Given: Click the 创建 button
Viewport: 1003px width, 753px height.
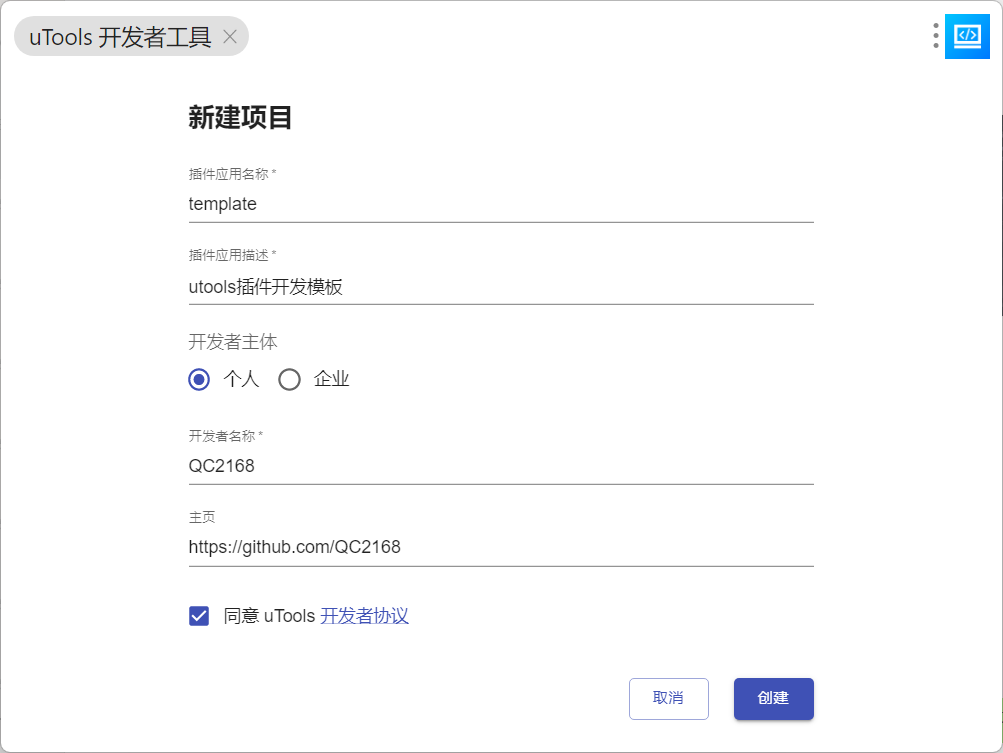Looking at the screenshot, I should point(773,699).
